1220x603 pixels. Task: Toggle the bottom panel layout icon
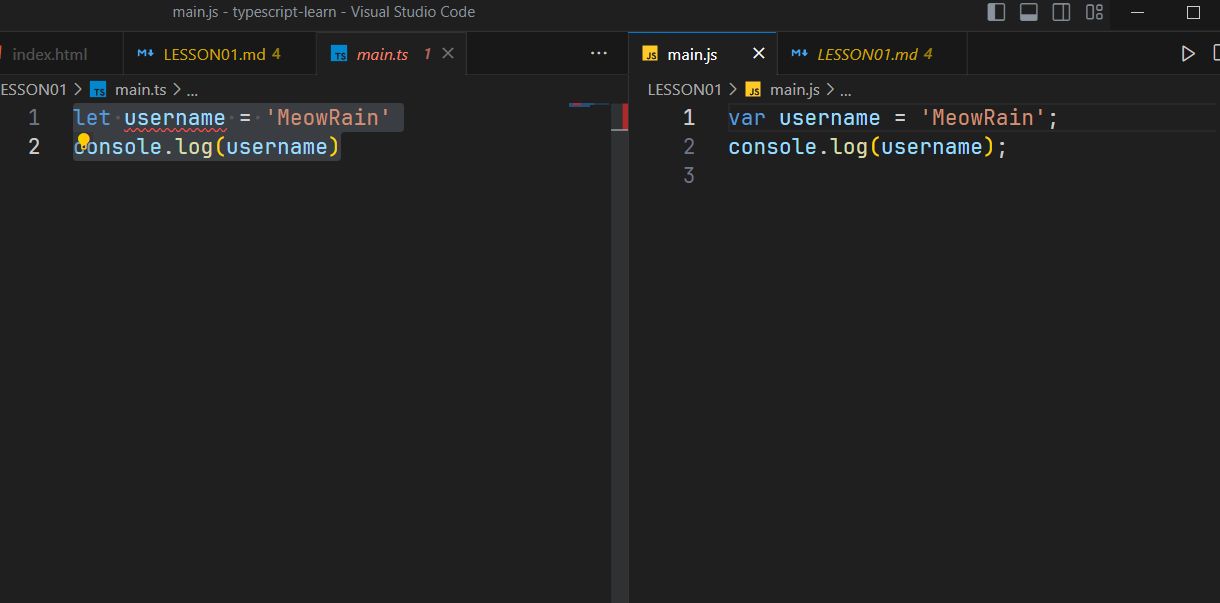click(1028, 12)
